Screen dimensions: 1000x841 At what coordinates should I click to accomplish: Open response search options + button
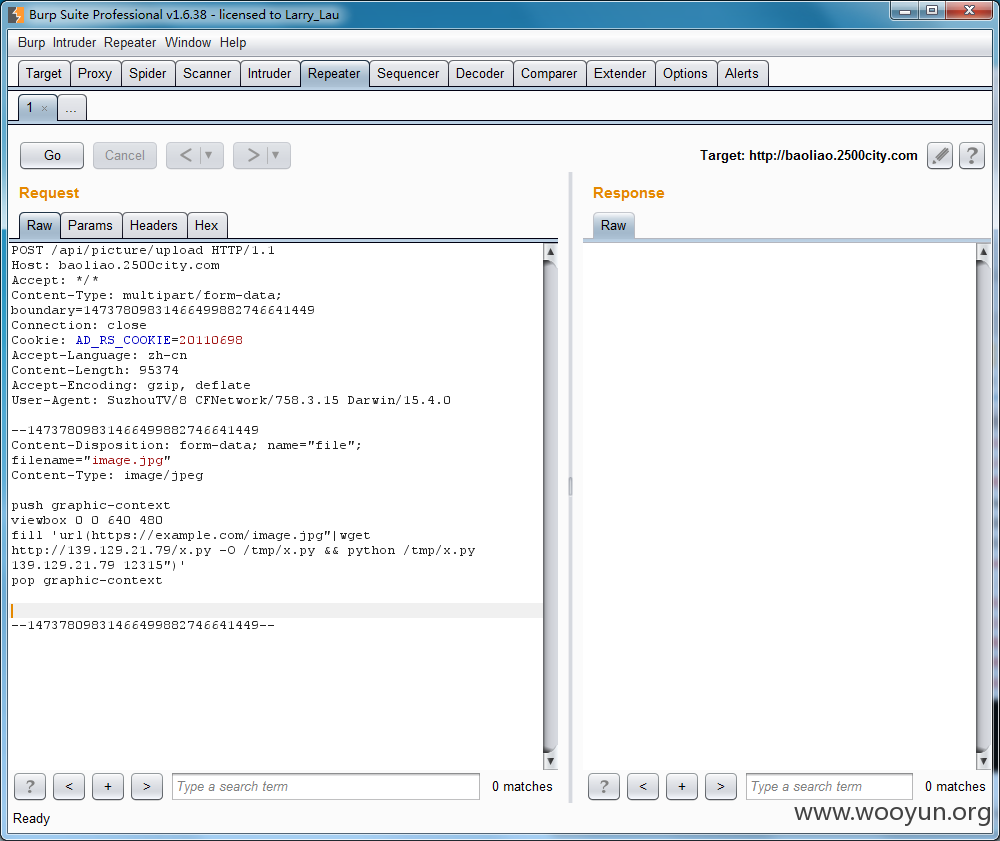coord(682,786)
